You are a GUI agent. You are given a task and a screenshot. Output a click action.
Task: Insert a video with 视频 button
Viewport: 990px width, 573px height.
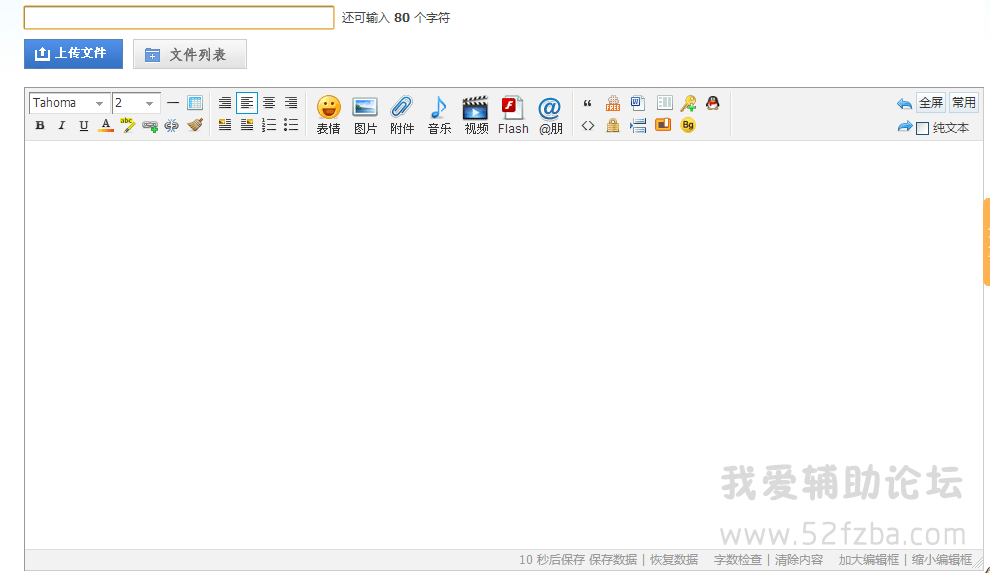tap(476, 115)
